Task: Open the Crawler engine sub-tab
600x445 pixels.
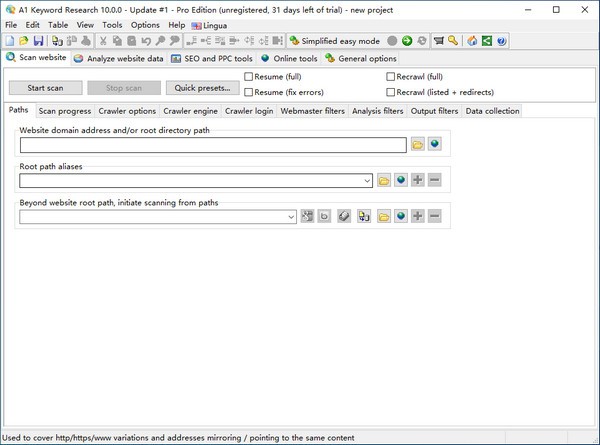Action: click(191, 111)
